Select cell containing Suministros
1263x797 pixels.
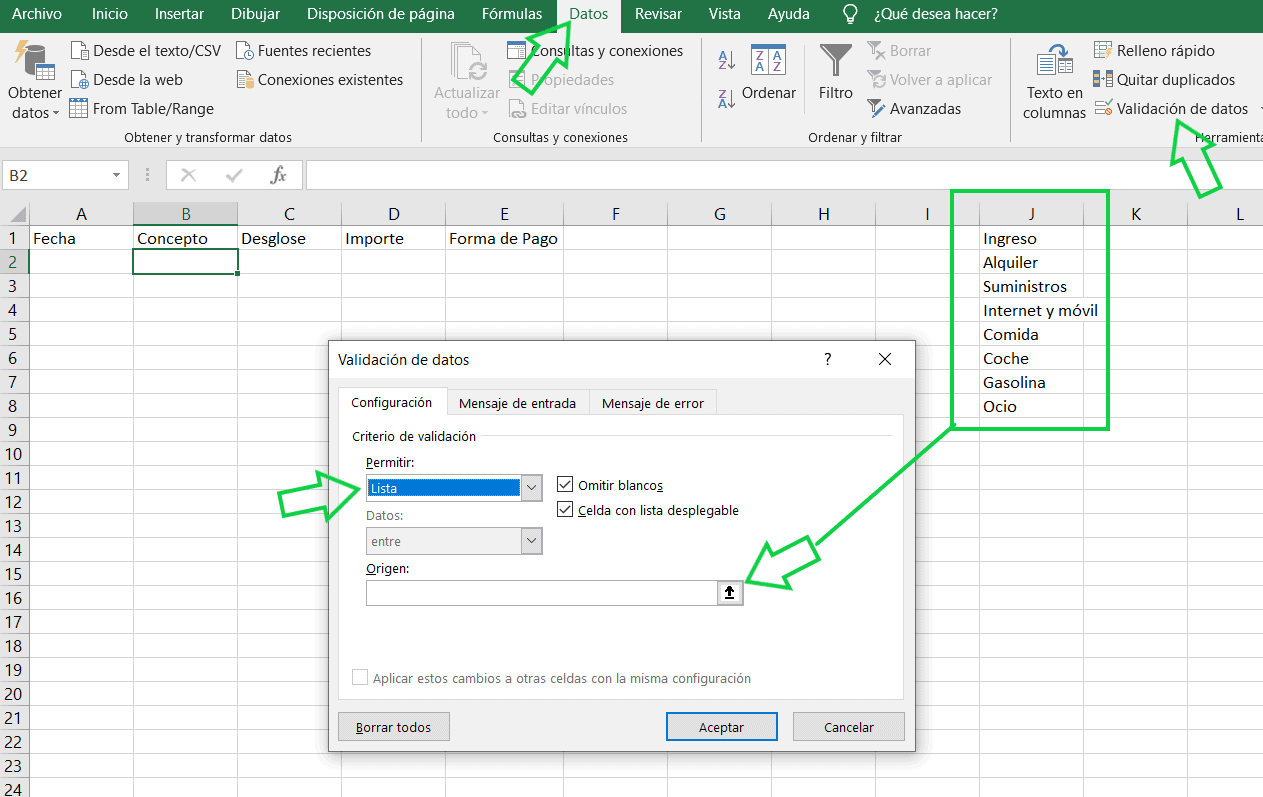coord(1031,286)
